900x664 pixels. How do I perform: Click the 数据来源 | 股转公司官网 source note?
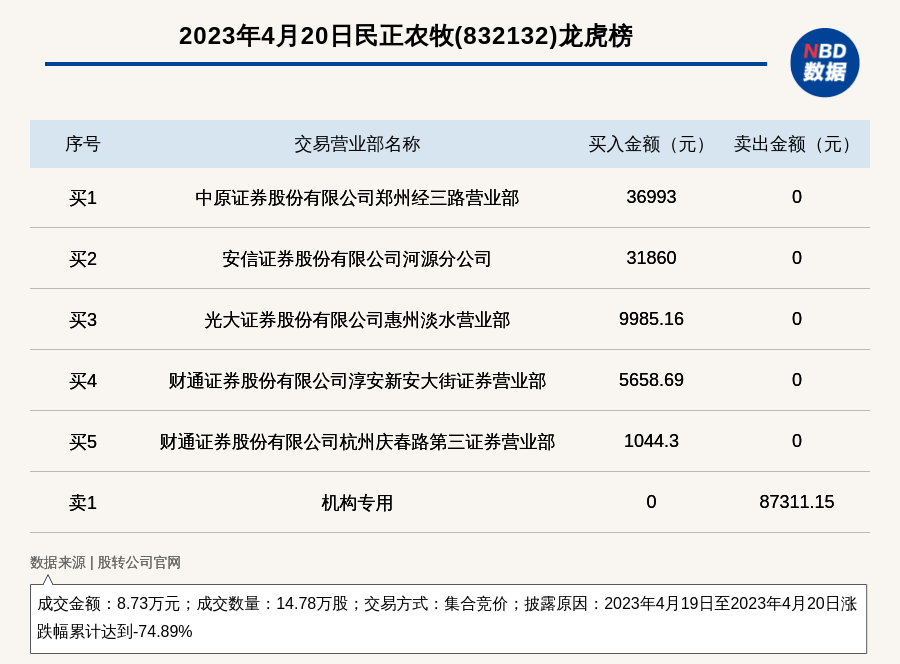[x=105, y=562]
